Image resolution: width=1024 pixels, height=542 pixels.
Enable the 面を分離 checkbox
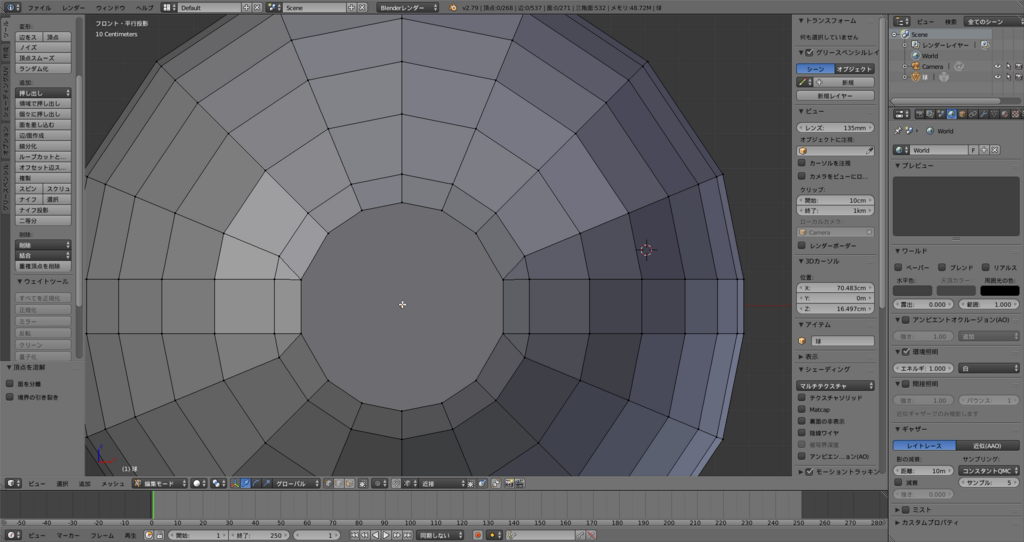pyautogui.click(x=10, y=384)
